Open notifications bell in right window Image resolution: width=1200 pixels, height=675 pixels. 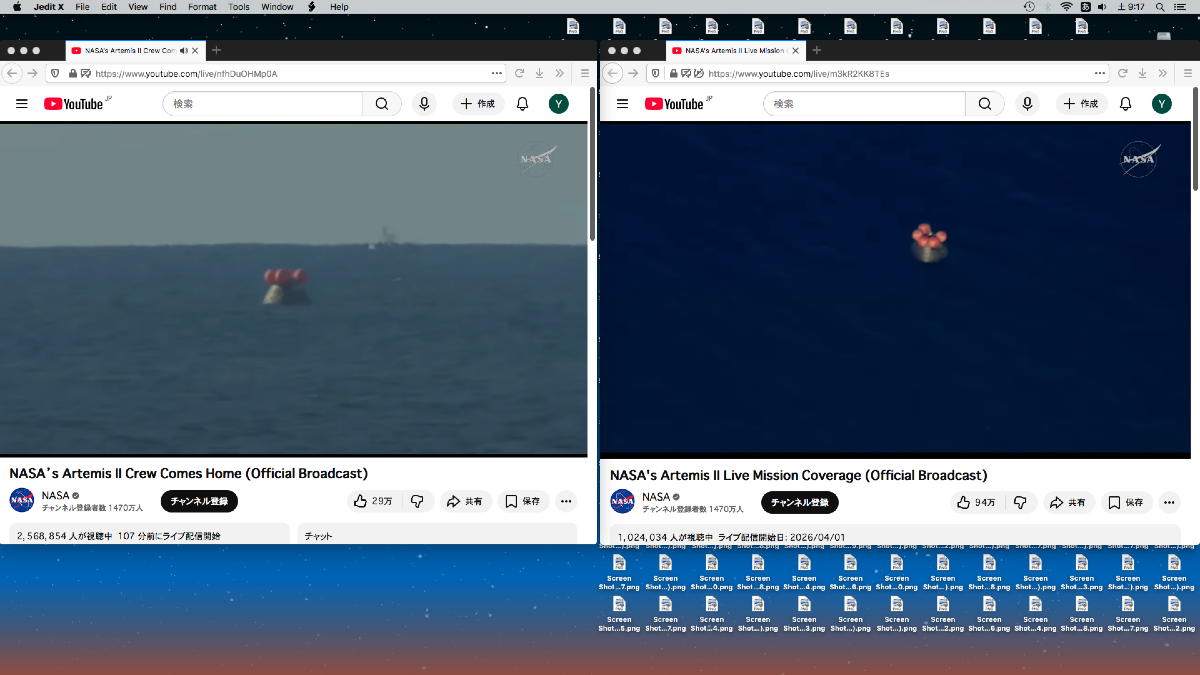[1125, 104]
